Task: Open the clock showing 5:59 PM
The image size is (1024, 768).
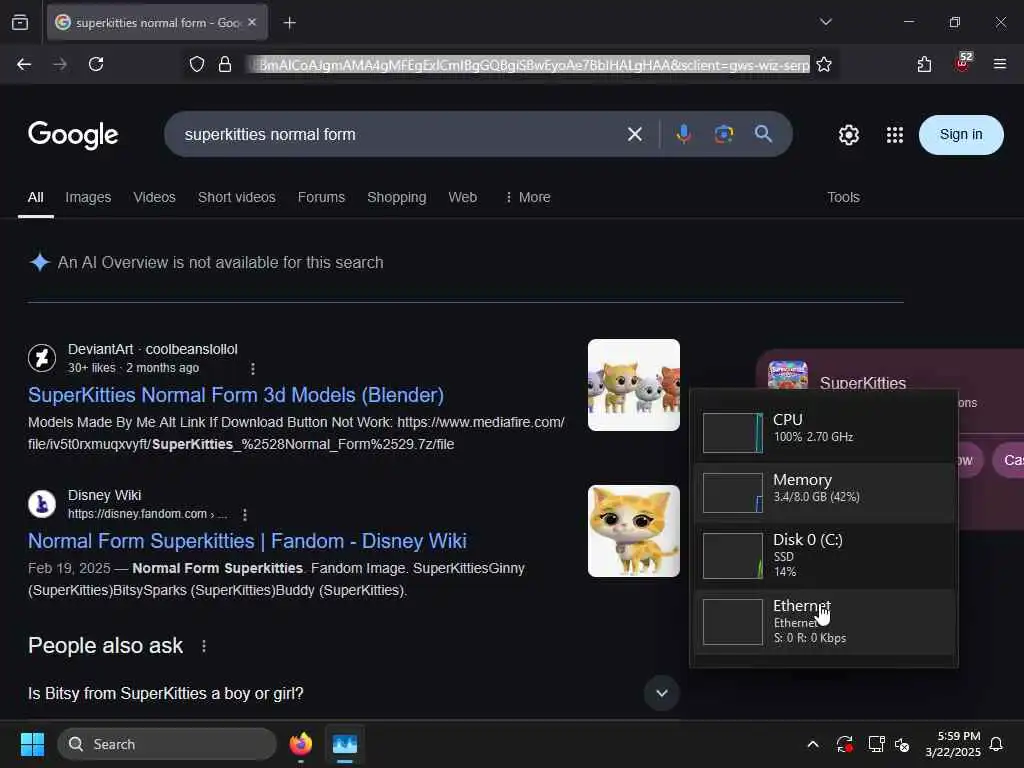Action: (953, 744)
